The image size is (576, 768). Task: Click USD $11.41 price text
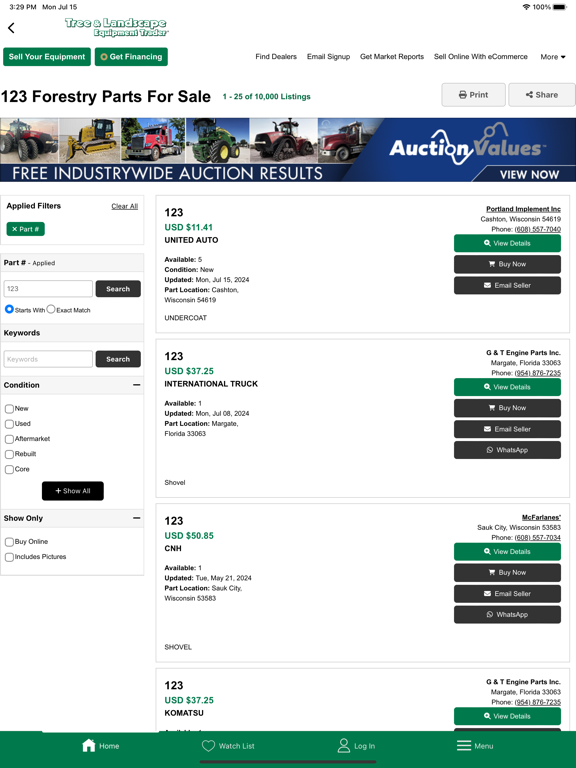[x=189, y=227]
